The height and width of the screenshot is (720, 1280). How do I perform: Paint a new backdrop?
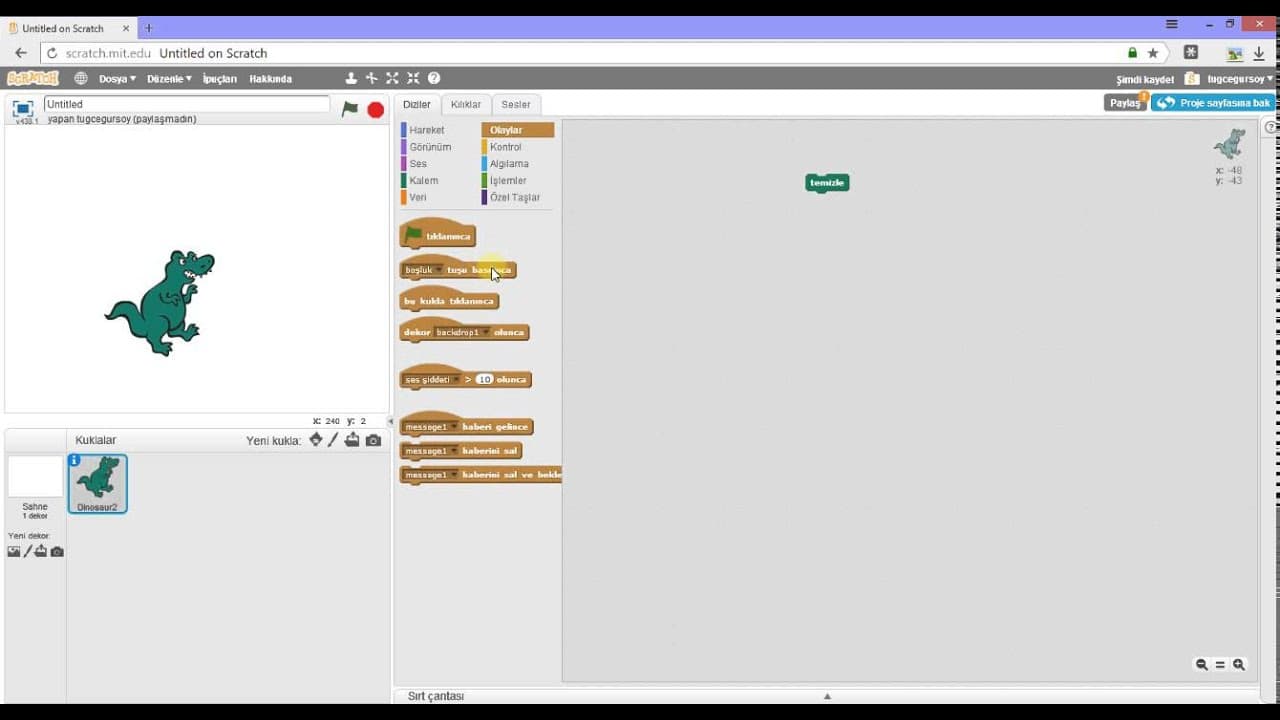[27, 551]
